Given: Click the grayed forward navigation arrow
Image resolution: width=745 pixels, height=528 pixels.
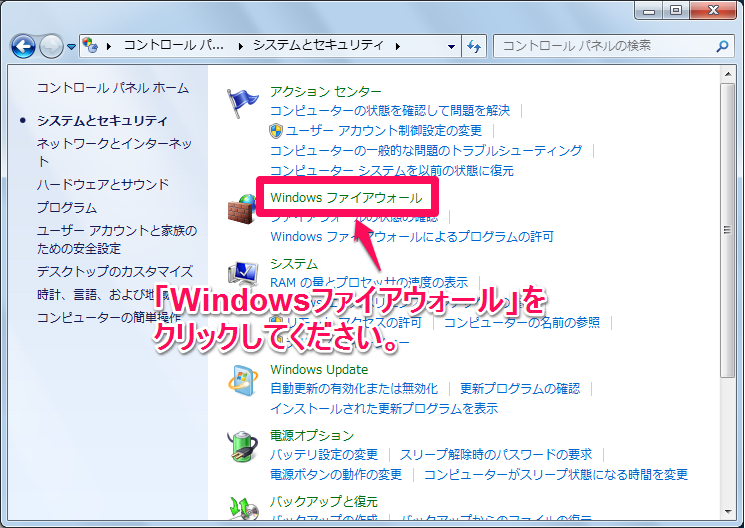Looking at the screenshot, I should point(51,46).
